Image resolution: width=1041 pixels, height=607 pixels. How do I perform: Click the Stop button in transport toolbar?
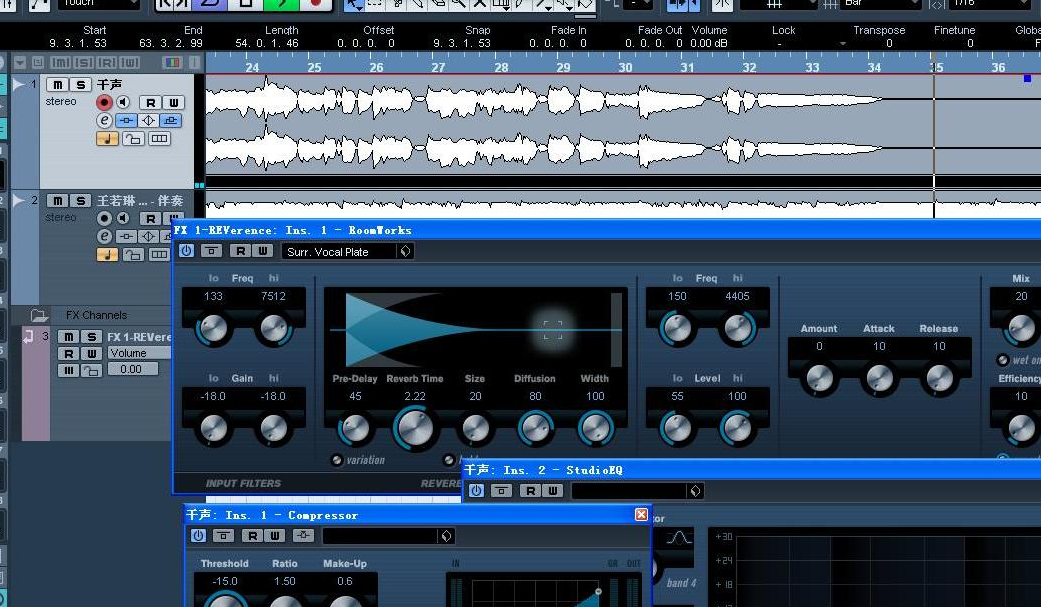[245, 4]
